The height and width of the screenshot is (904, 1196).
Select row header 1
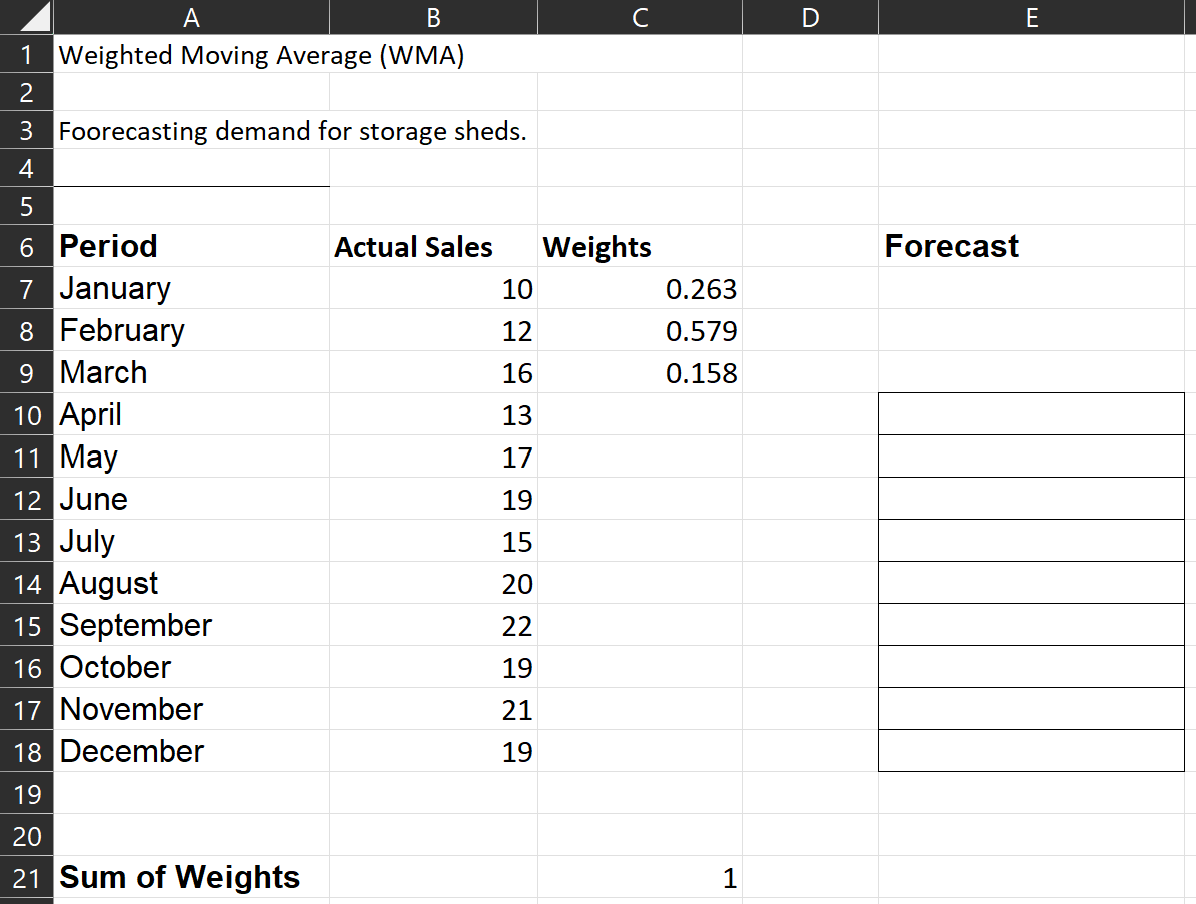[27, 55]
